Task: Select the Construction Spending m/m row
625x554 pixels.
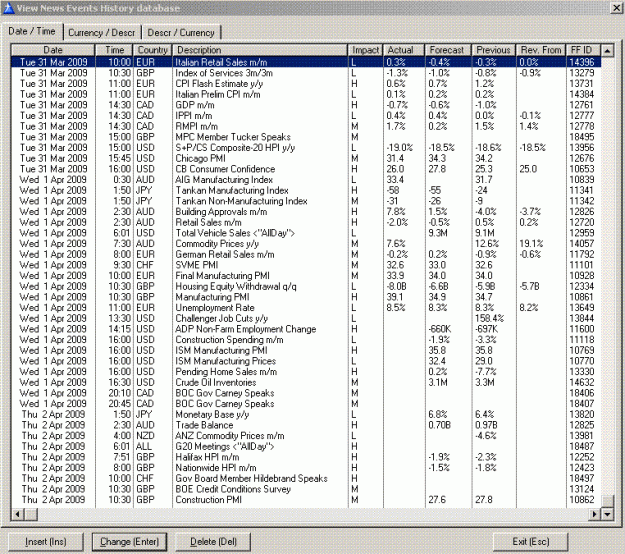Action: 306,340
